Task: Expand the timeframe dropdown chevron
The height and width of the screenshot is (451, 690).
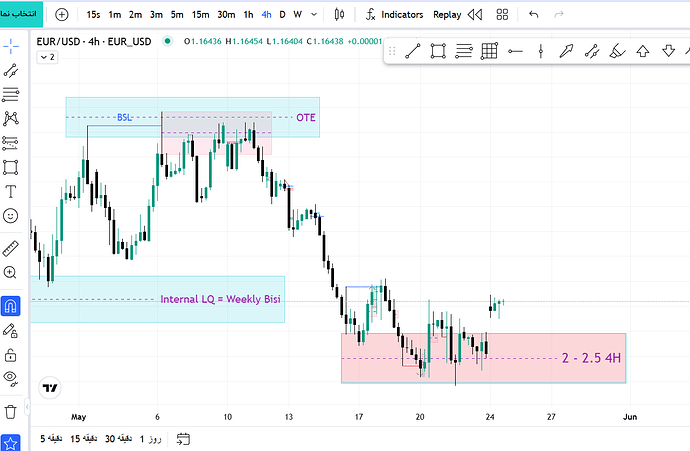Action: click(314, 15)
